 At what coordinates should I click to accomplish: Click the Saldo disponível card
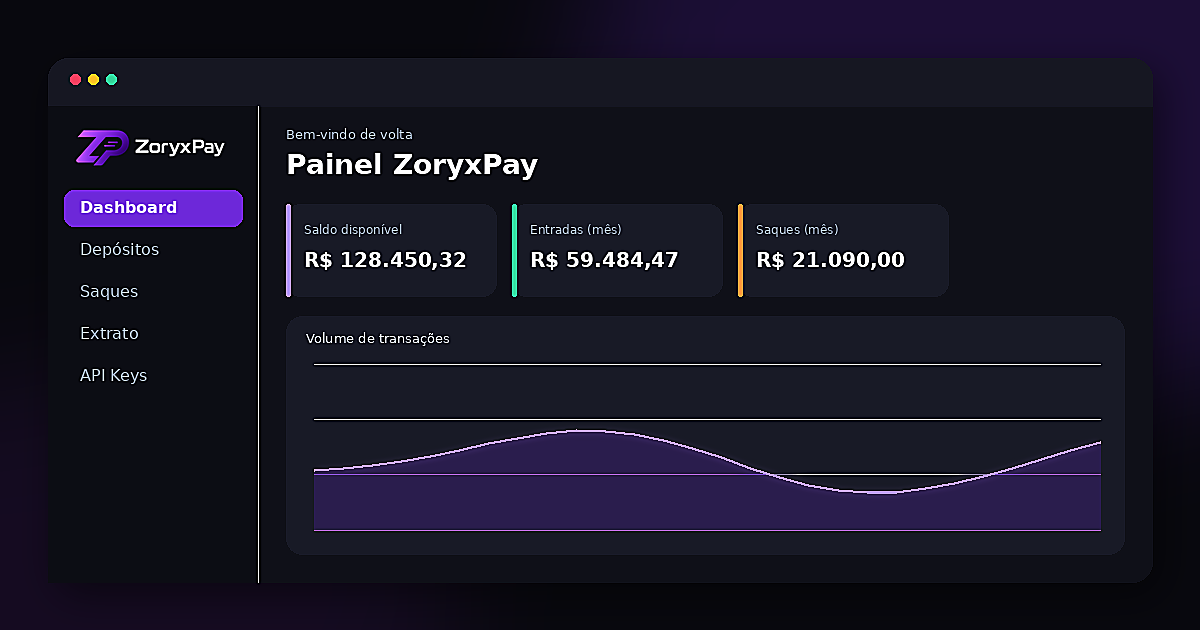pyautogui.click(x=391, y=250)
